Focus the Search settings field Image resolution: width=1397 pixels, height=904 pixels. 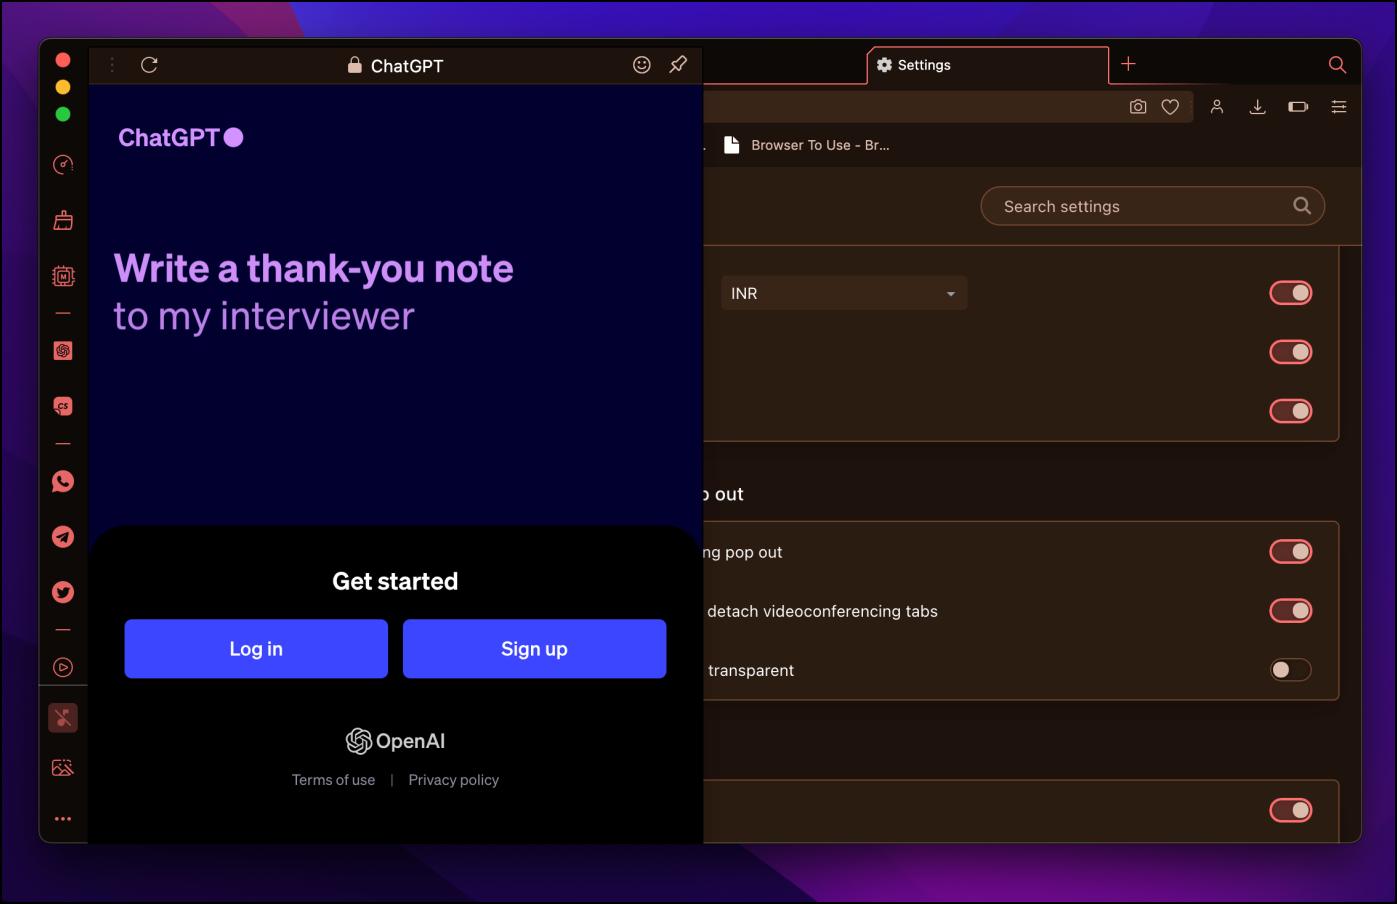[1152, 206]
